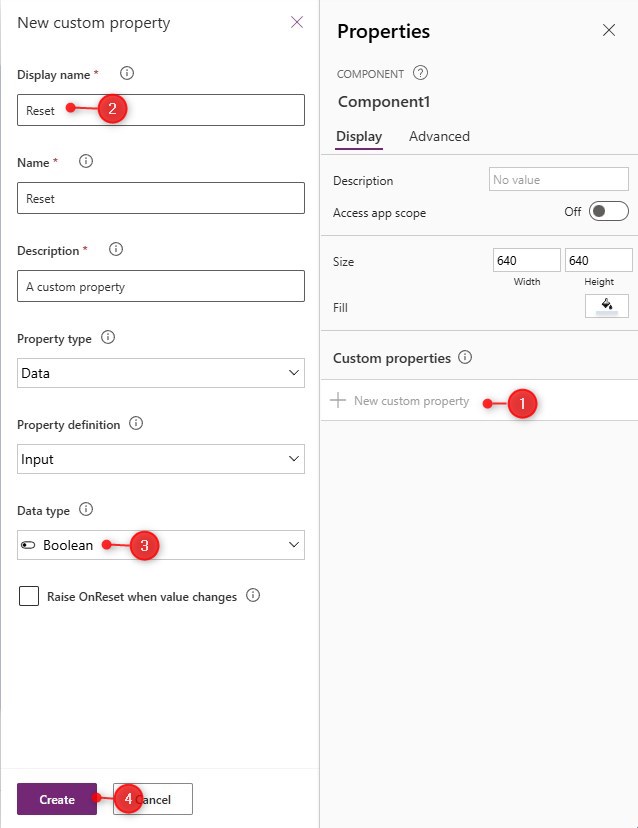Add a New custom property
Image resolution: width=638 pixels, height=828 pixels.
(400, 401)
